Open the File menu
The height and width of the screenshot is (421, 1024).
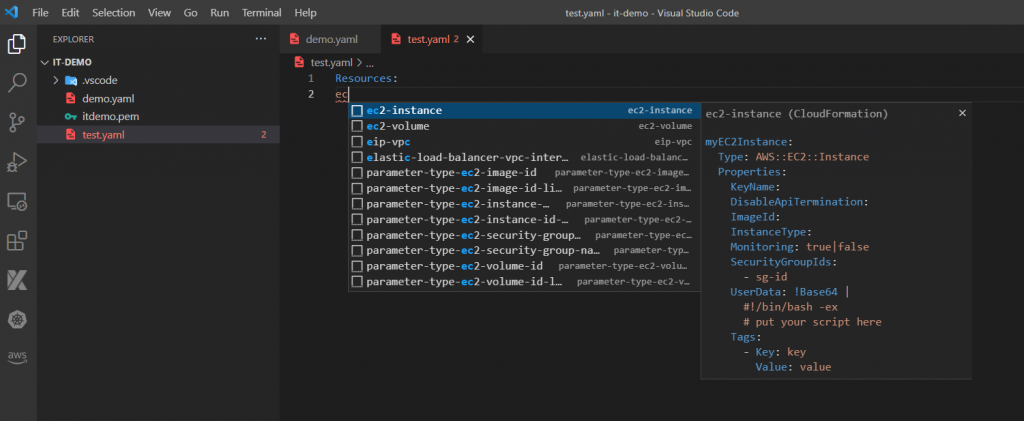tap(40, 12)
